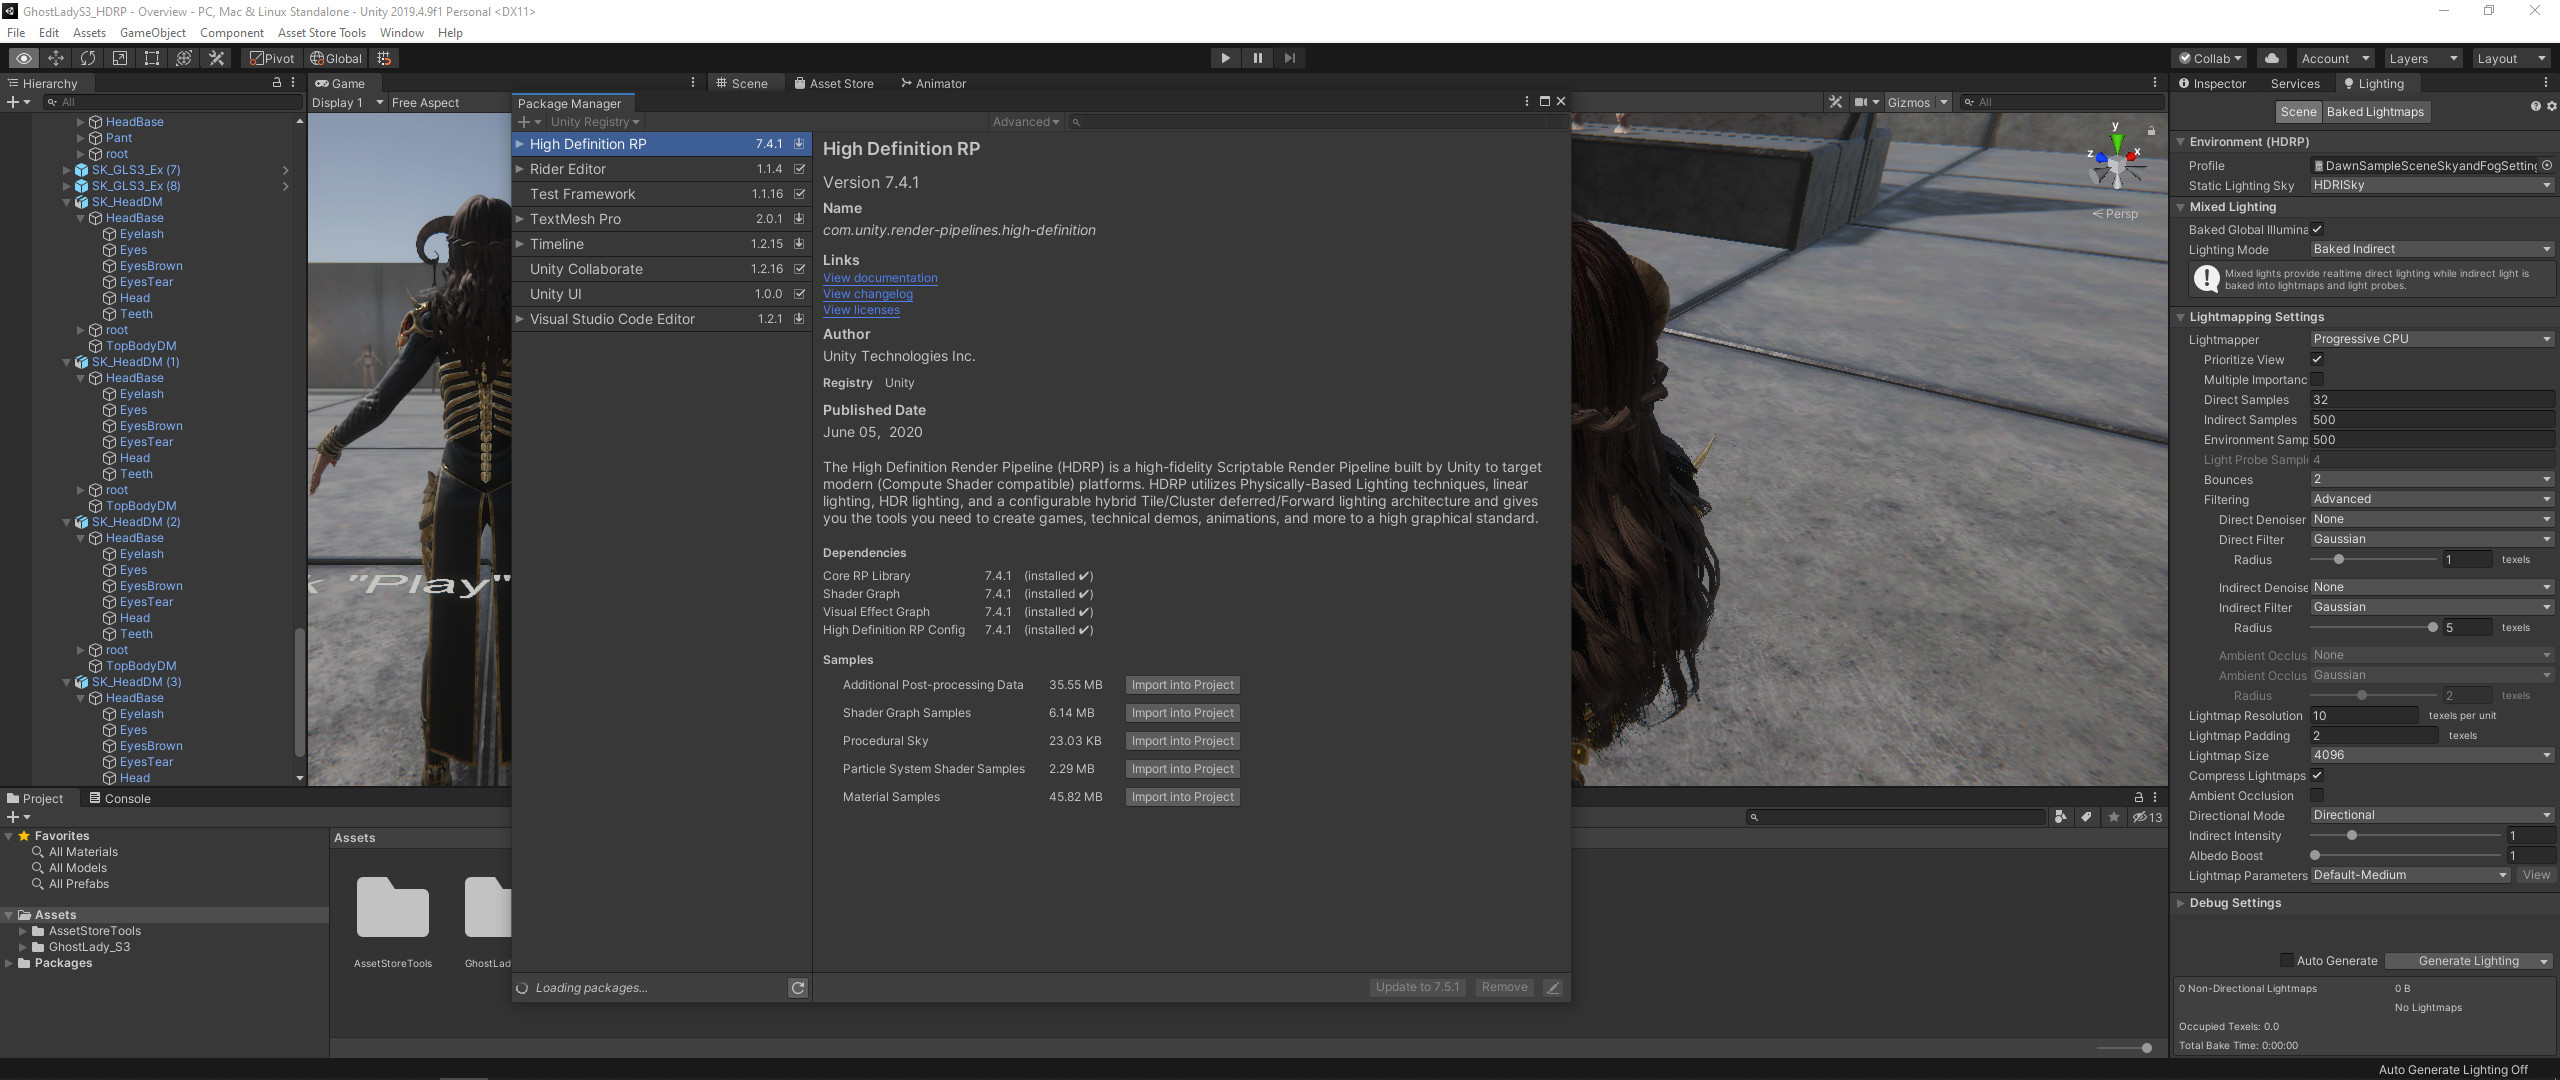The height and width of the screenshot is (1080, 2560).
Task: Adjust the Indirect Intensity slider
Action: (x=2405, y=835)
